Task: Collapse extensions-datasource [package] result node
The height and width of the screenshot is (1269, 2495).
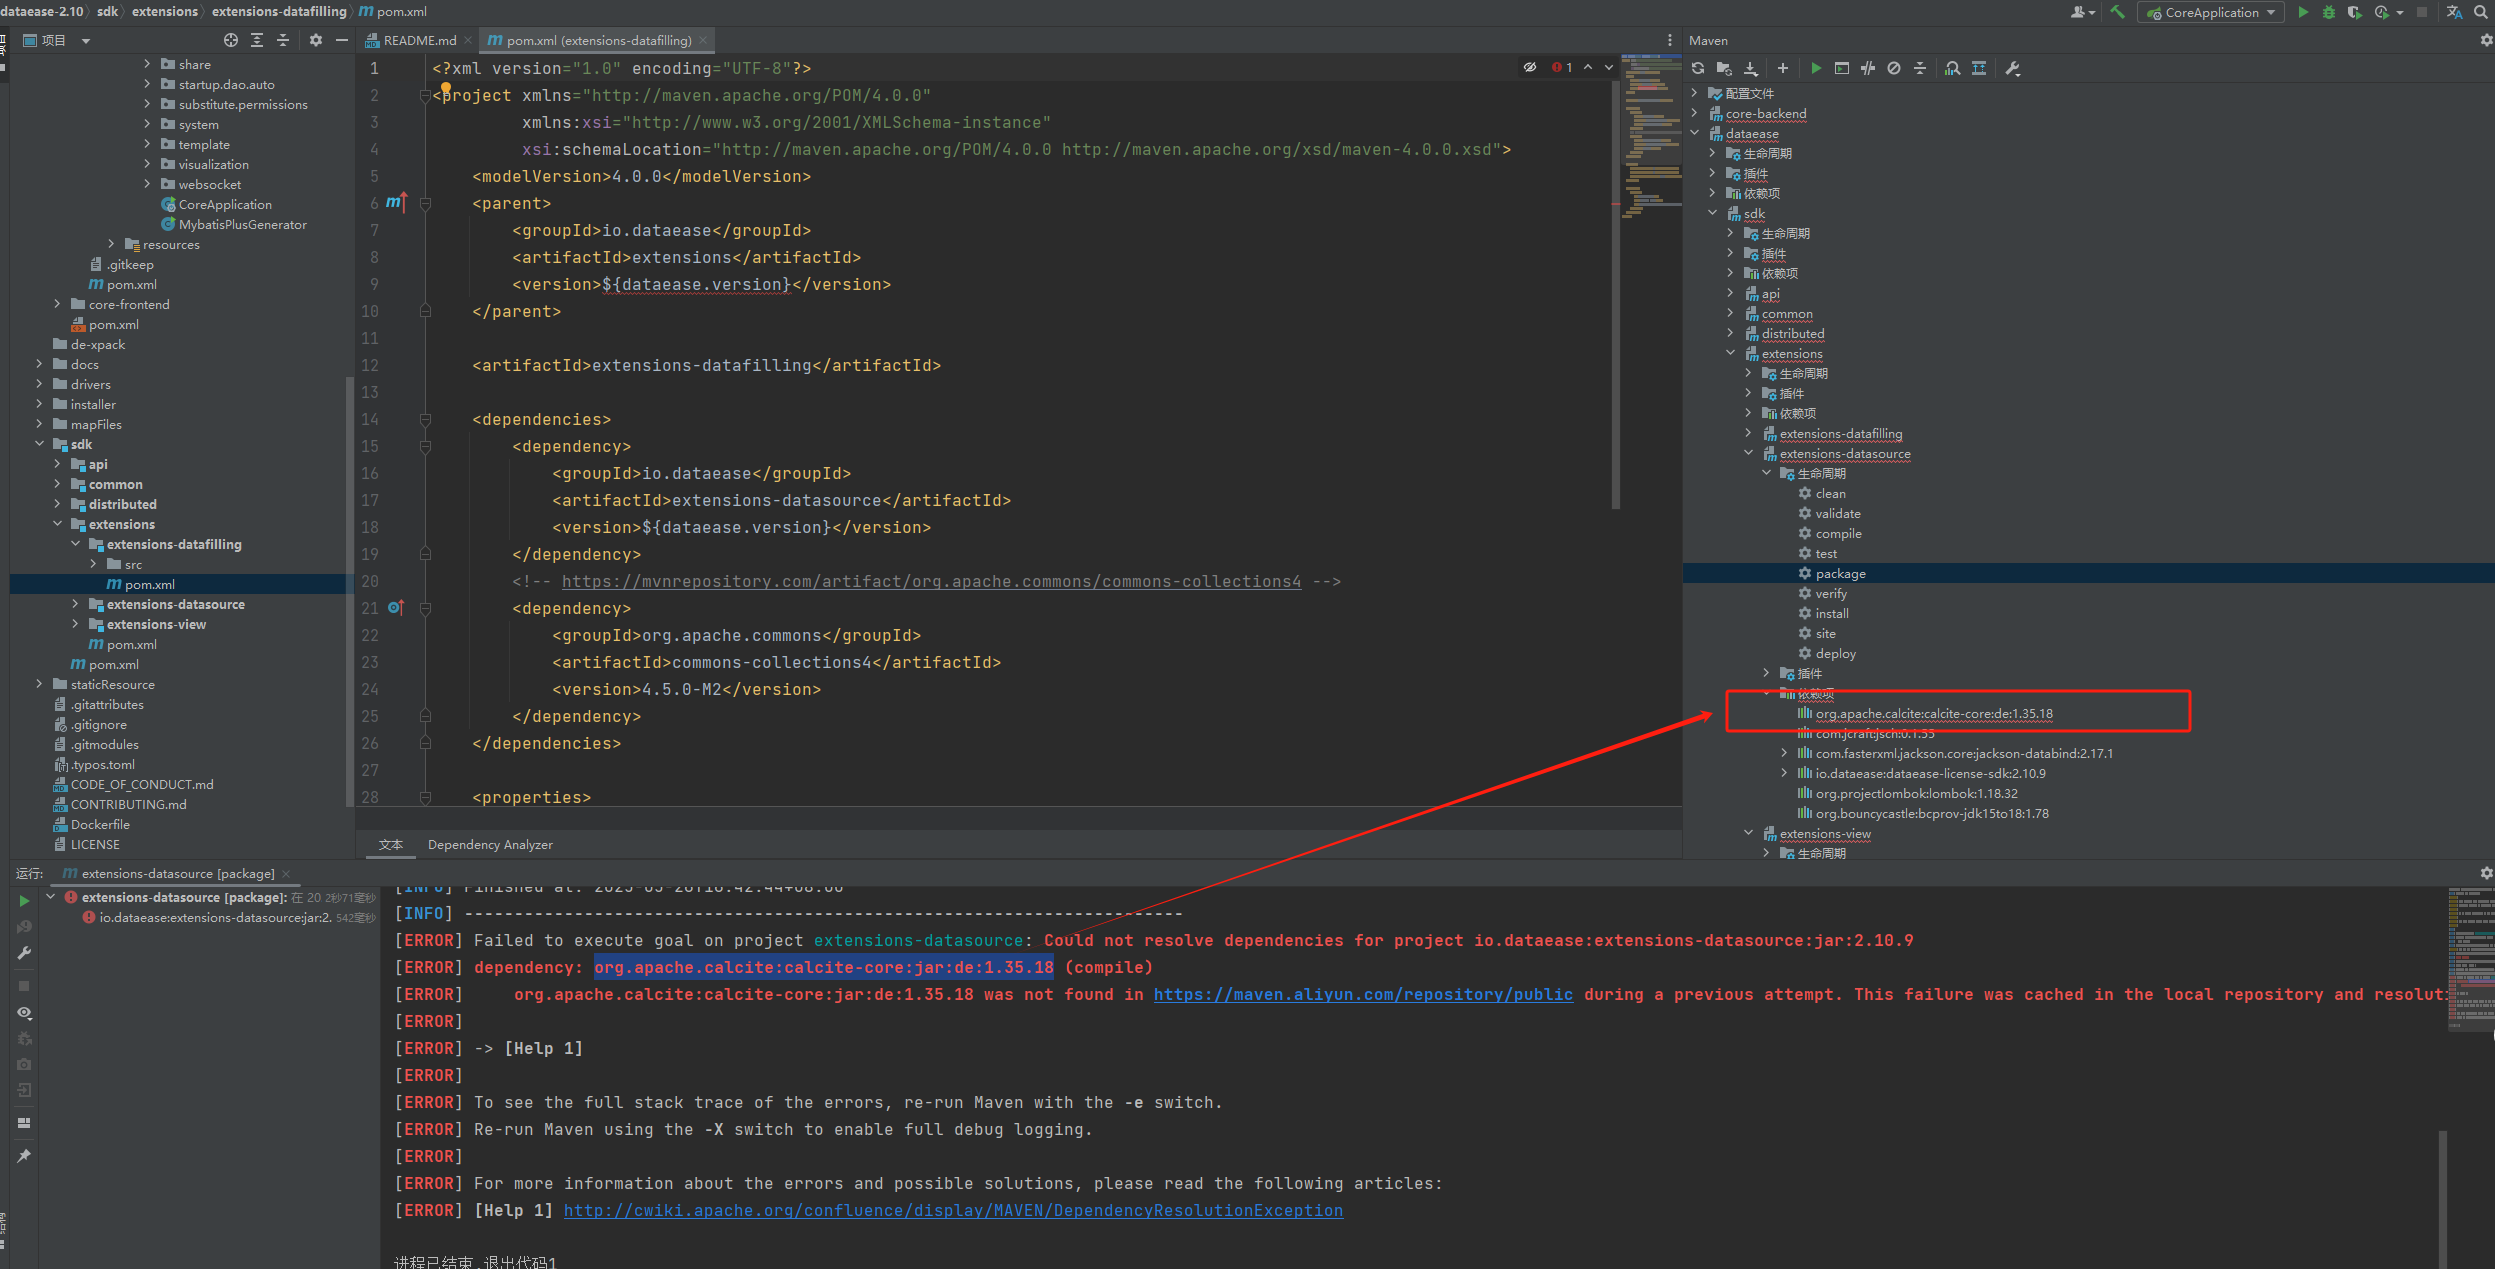Action: pos(51,897)
